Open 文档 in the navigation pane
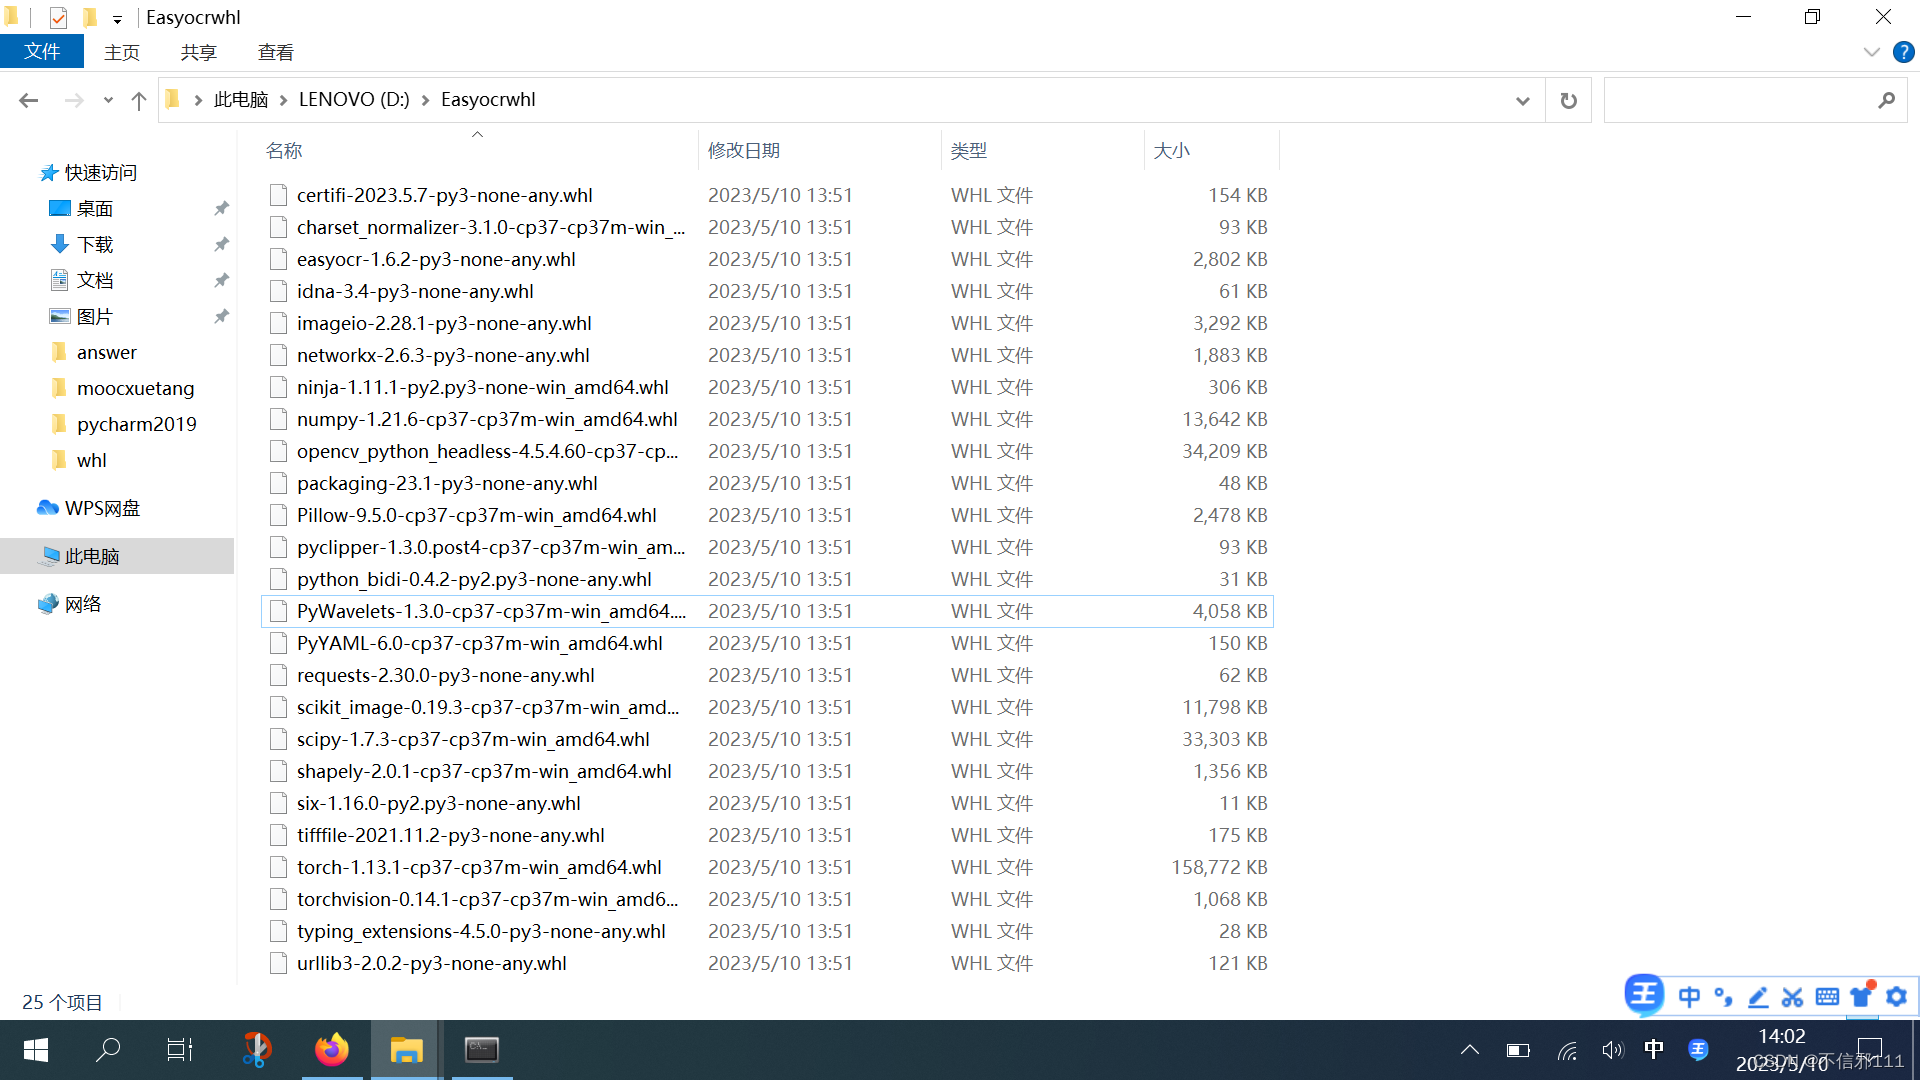 click(x=95, y=281)
